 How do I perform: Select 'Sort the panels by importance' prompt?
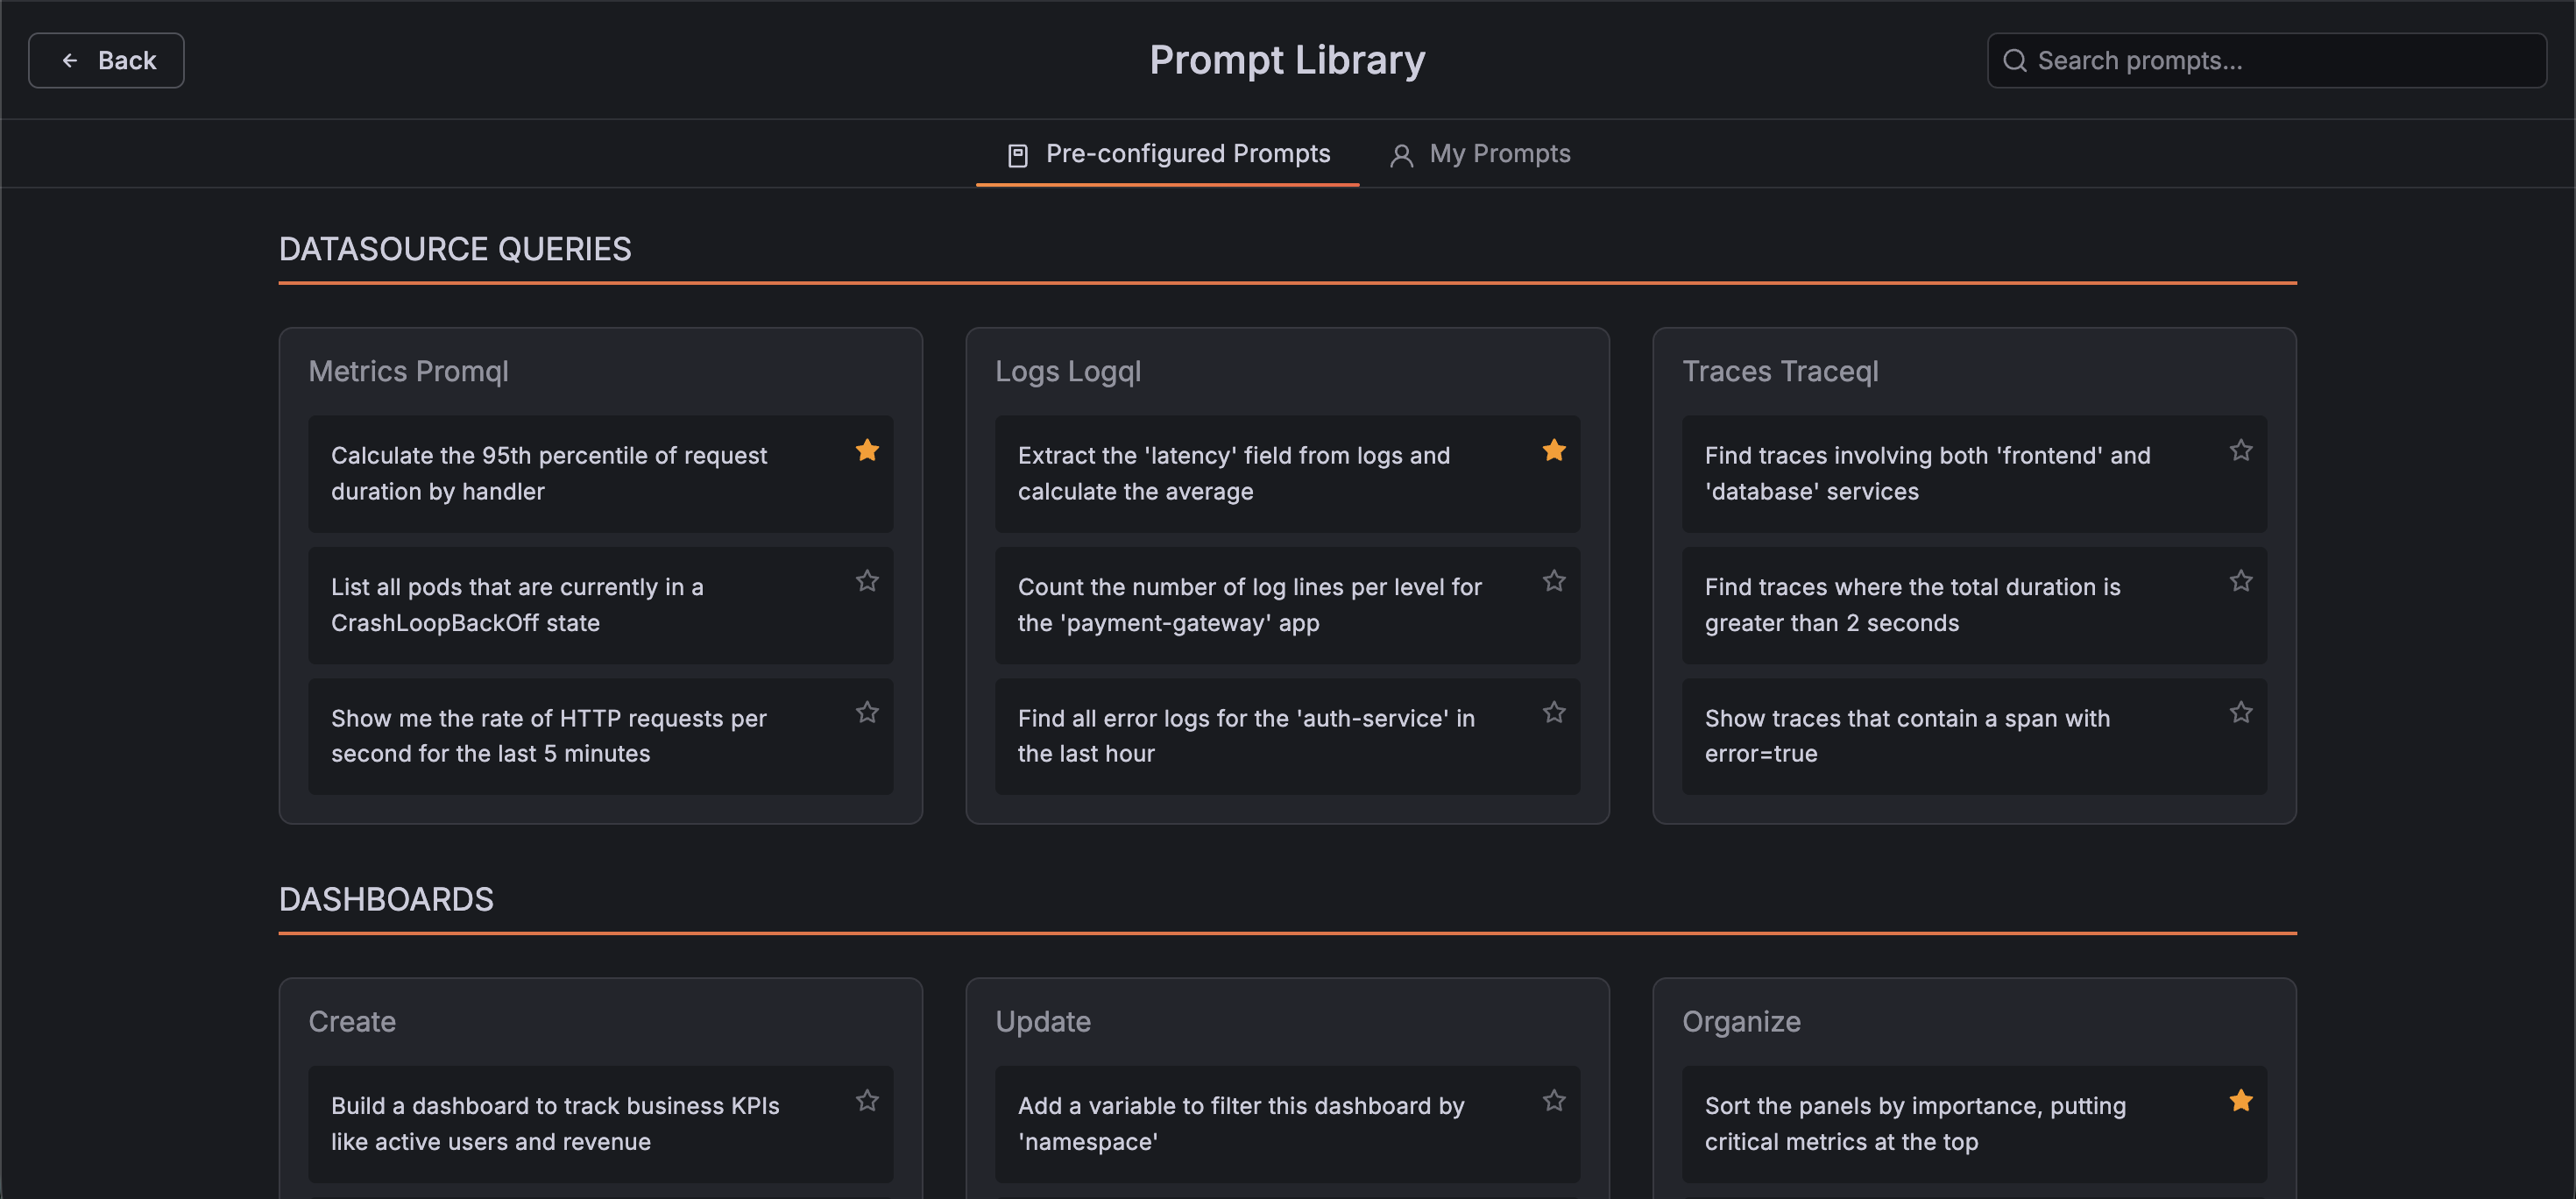click(x=1975, y=1124)
